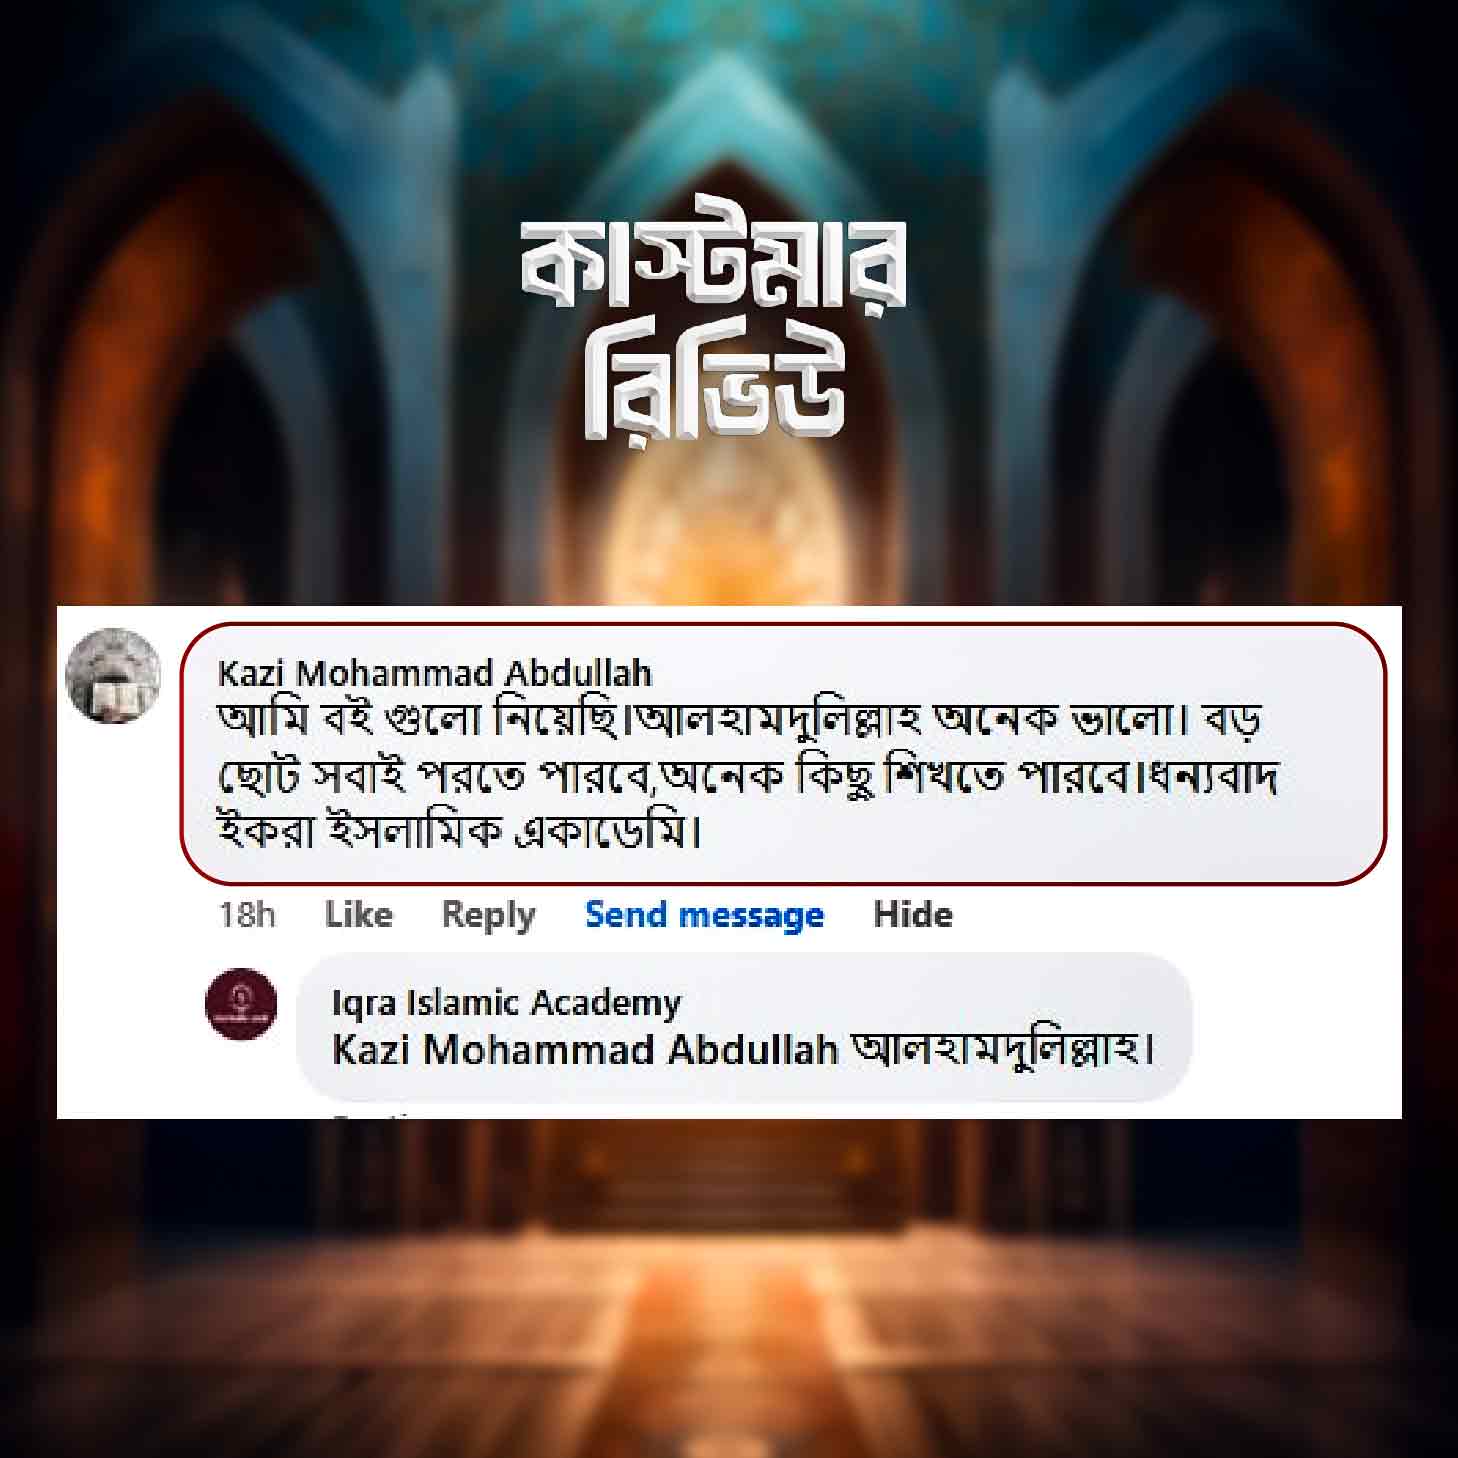Image resolution: width=1458 pixels, height=1458 pixels.
Task: Hide the comment using the Hide button
Action: (913, 914)
